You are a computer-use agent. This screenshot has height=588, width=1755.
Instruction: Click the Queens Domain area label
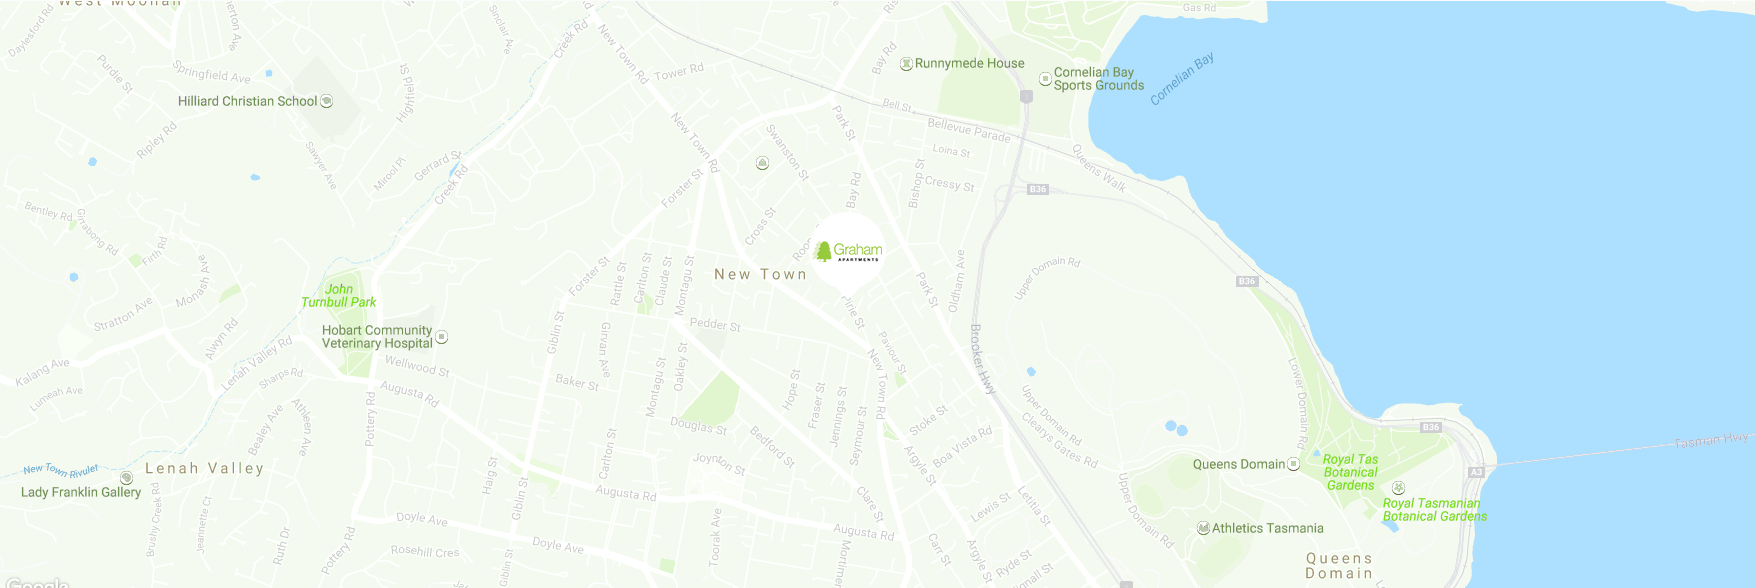[x=1339, y=566]
